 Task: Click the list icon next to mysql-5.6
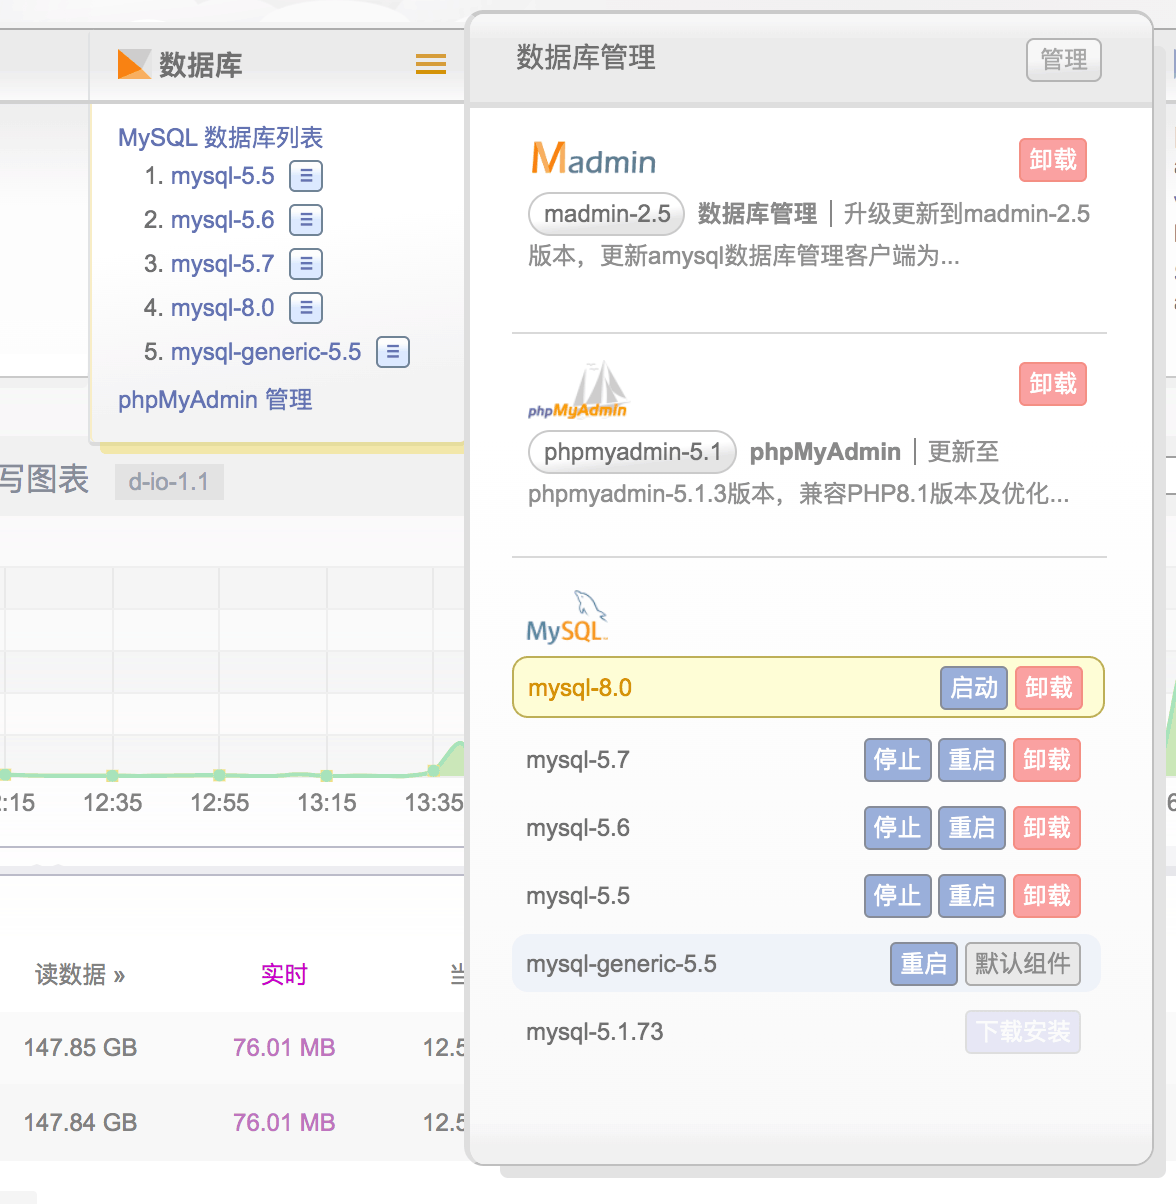coord(306,220)
